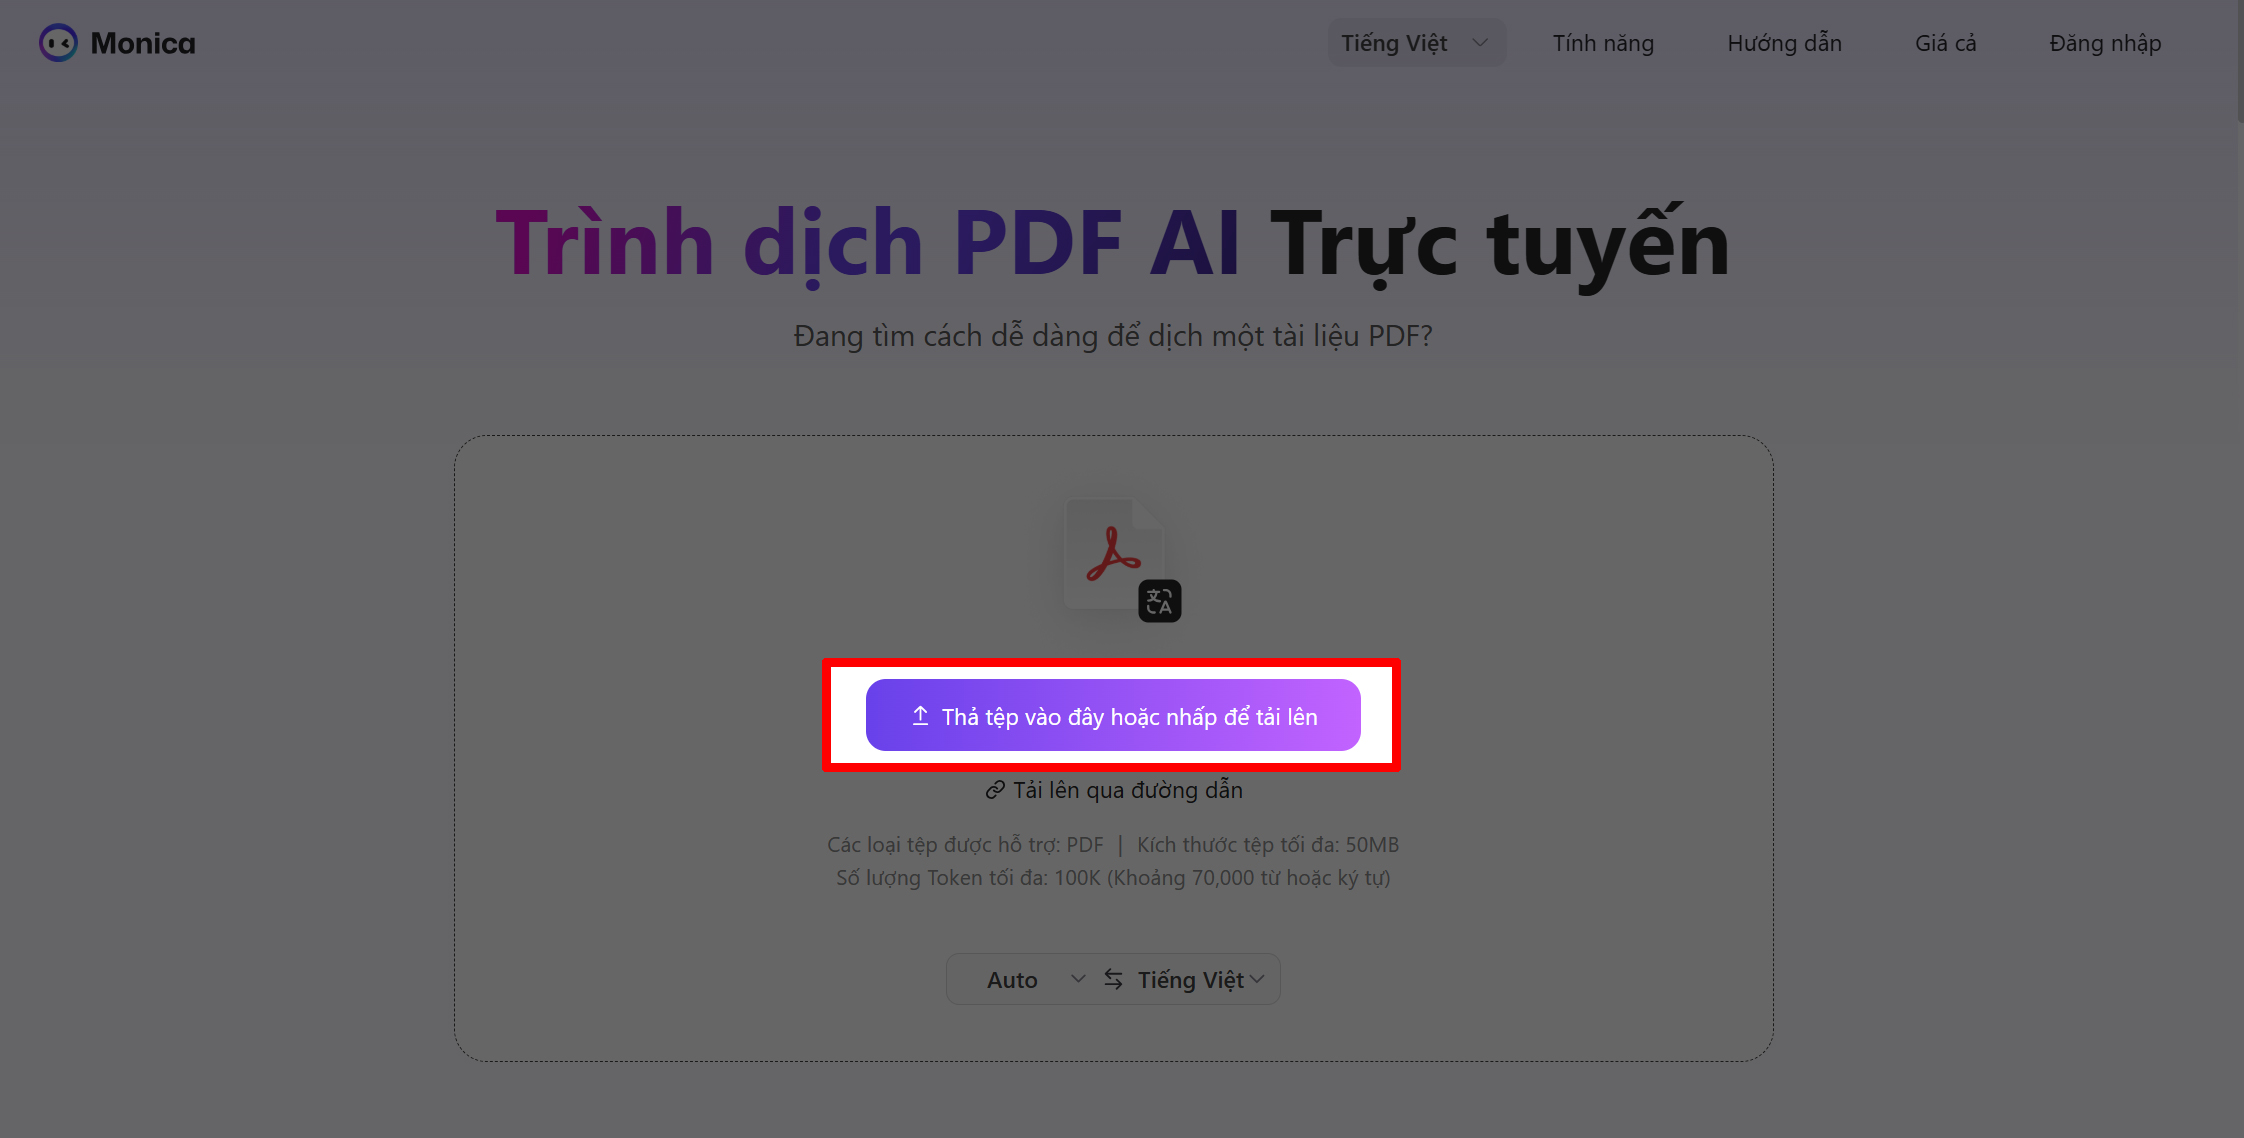2244x1138 pixels.
Task: Click the subtitle 'Đang tìm cách dễ dàng'
Action: click(1113, 336)
